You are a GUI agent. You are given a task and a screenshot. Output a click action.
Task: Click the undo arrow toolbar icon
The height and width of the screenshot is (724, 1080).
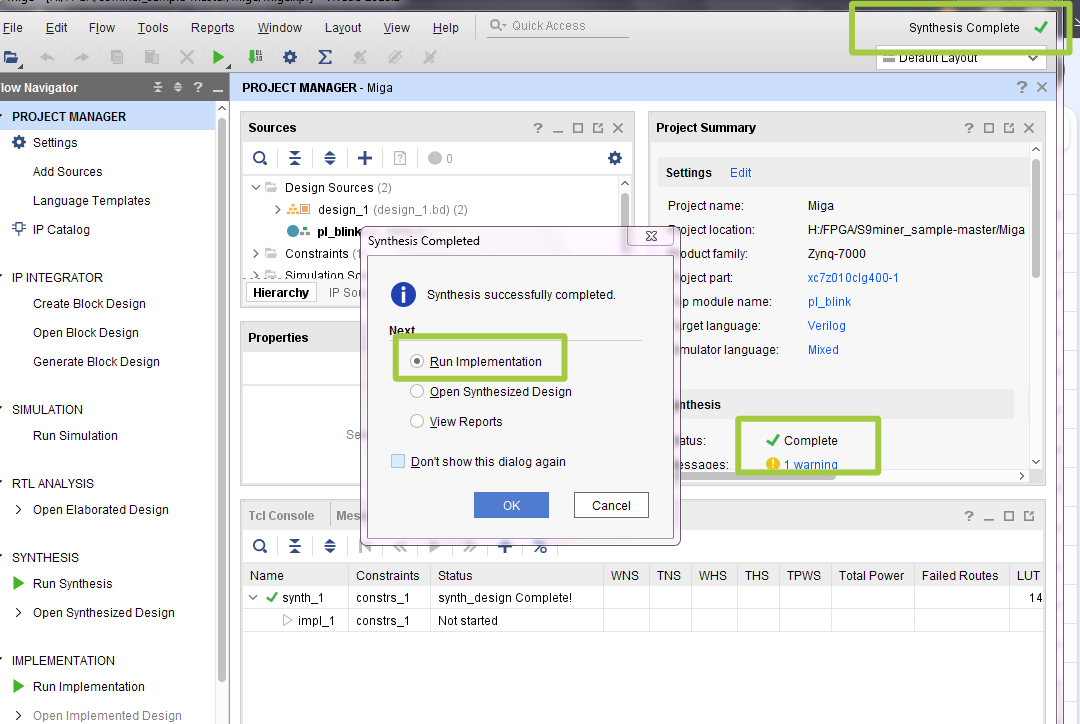coord(47,57)
